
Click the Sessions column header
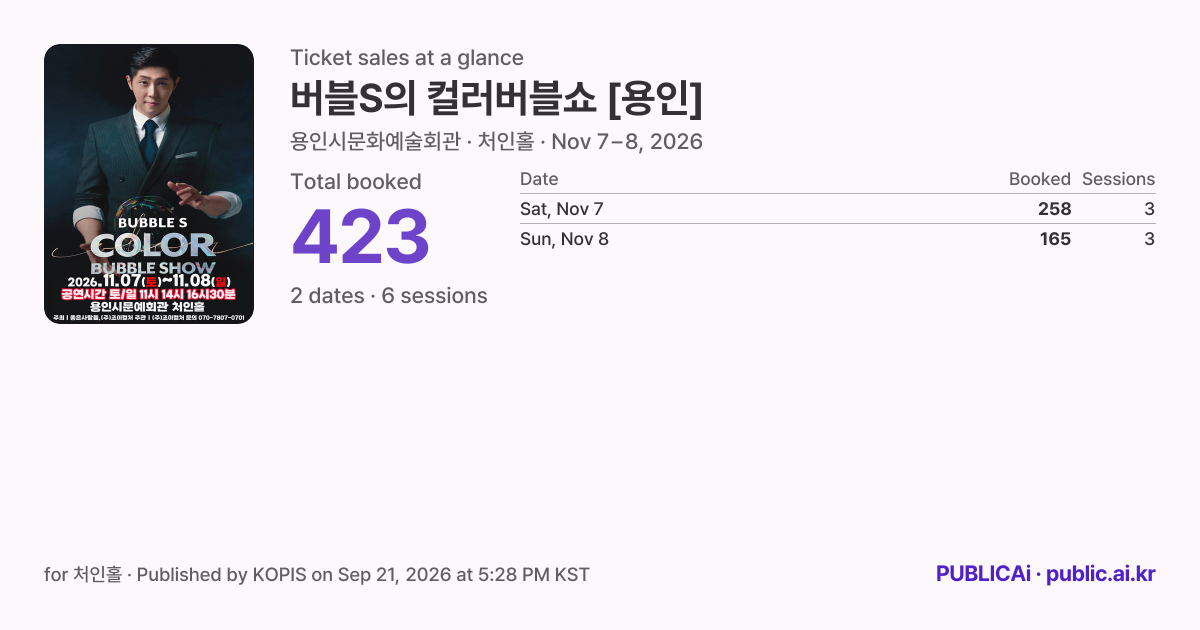1118,179
